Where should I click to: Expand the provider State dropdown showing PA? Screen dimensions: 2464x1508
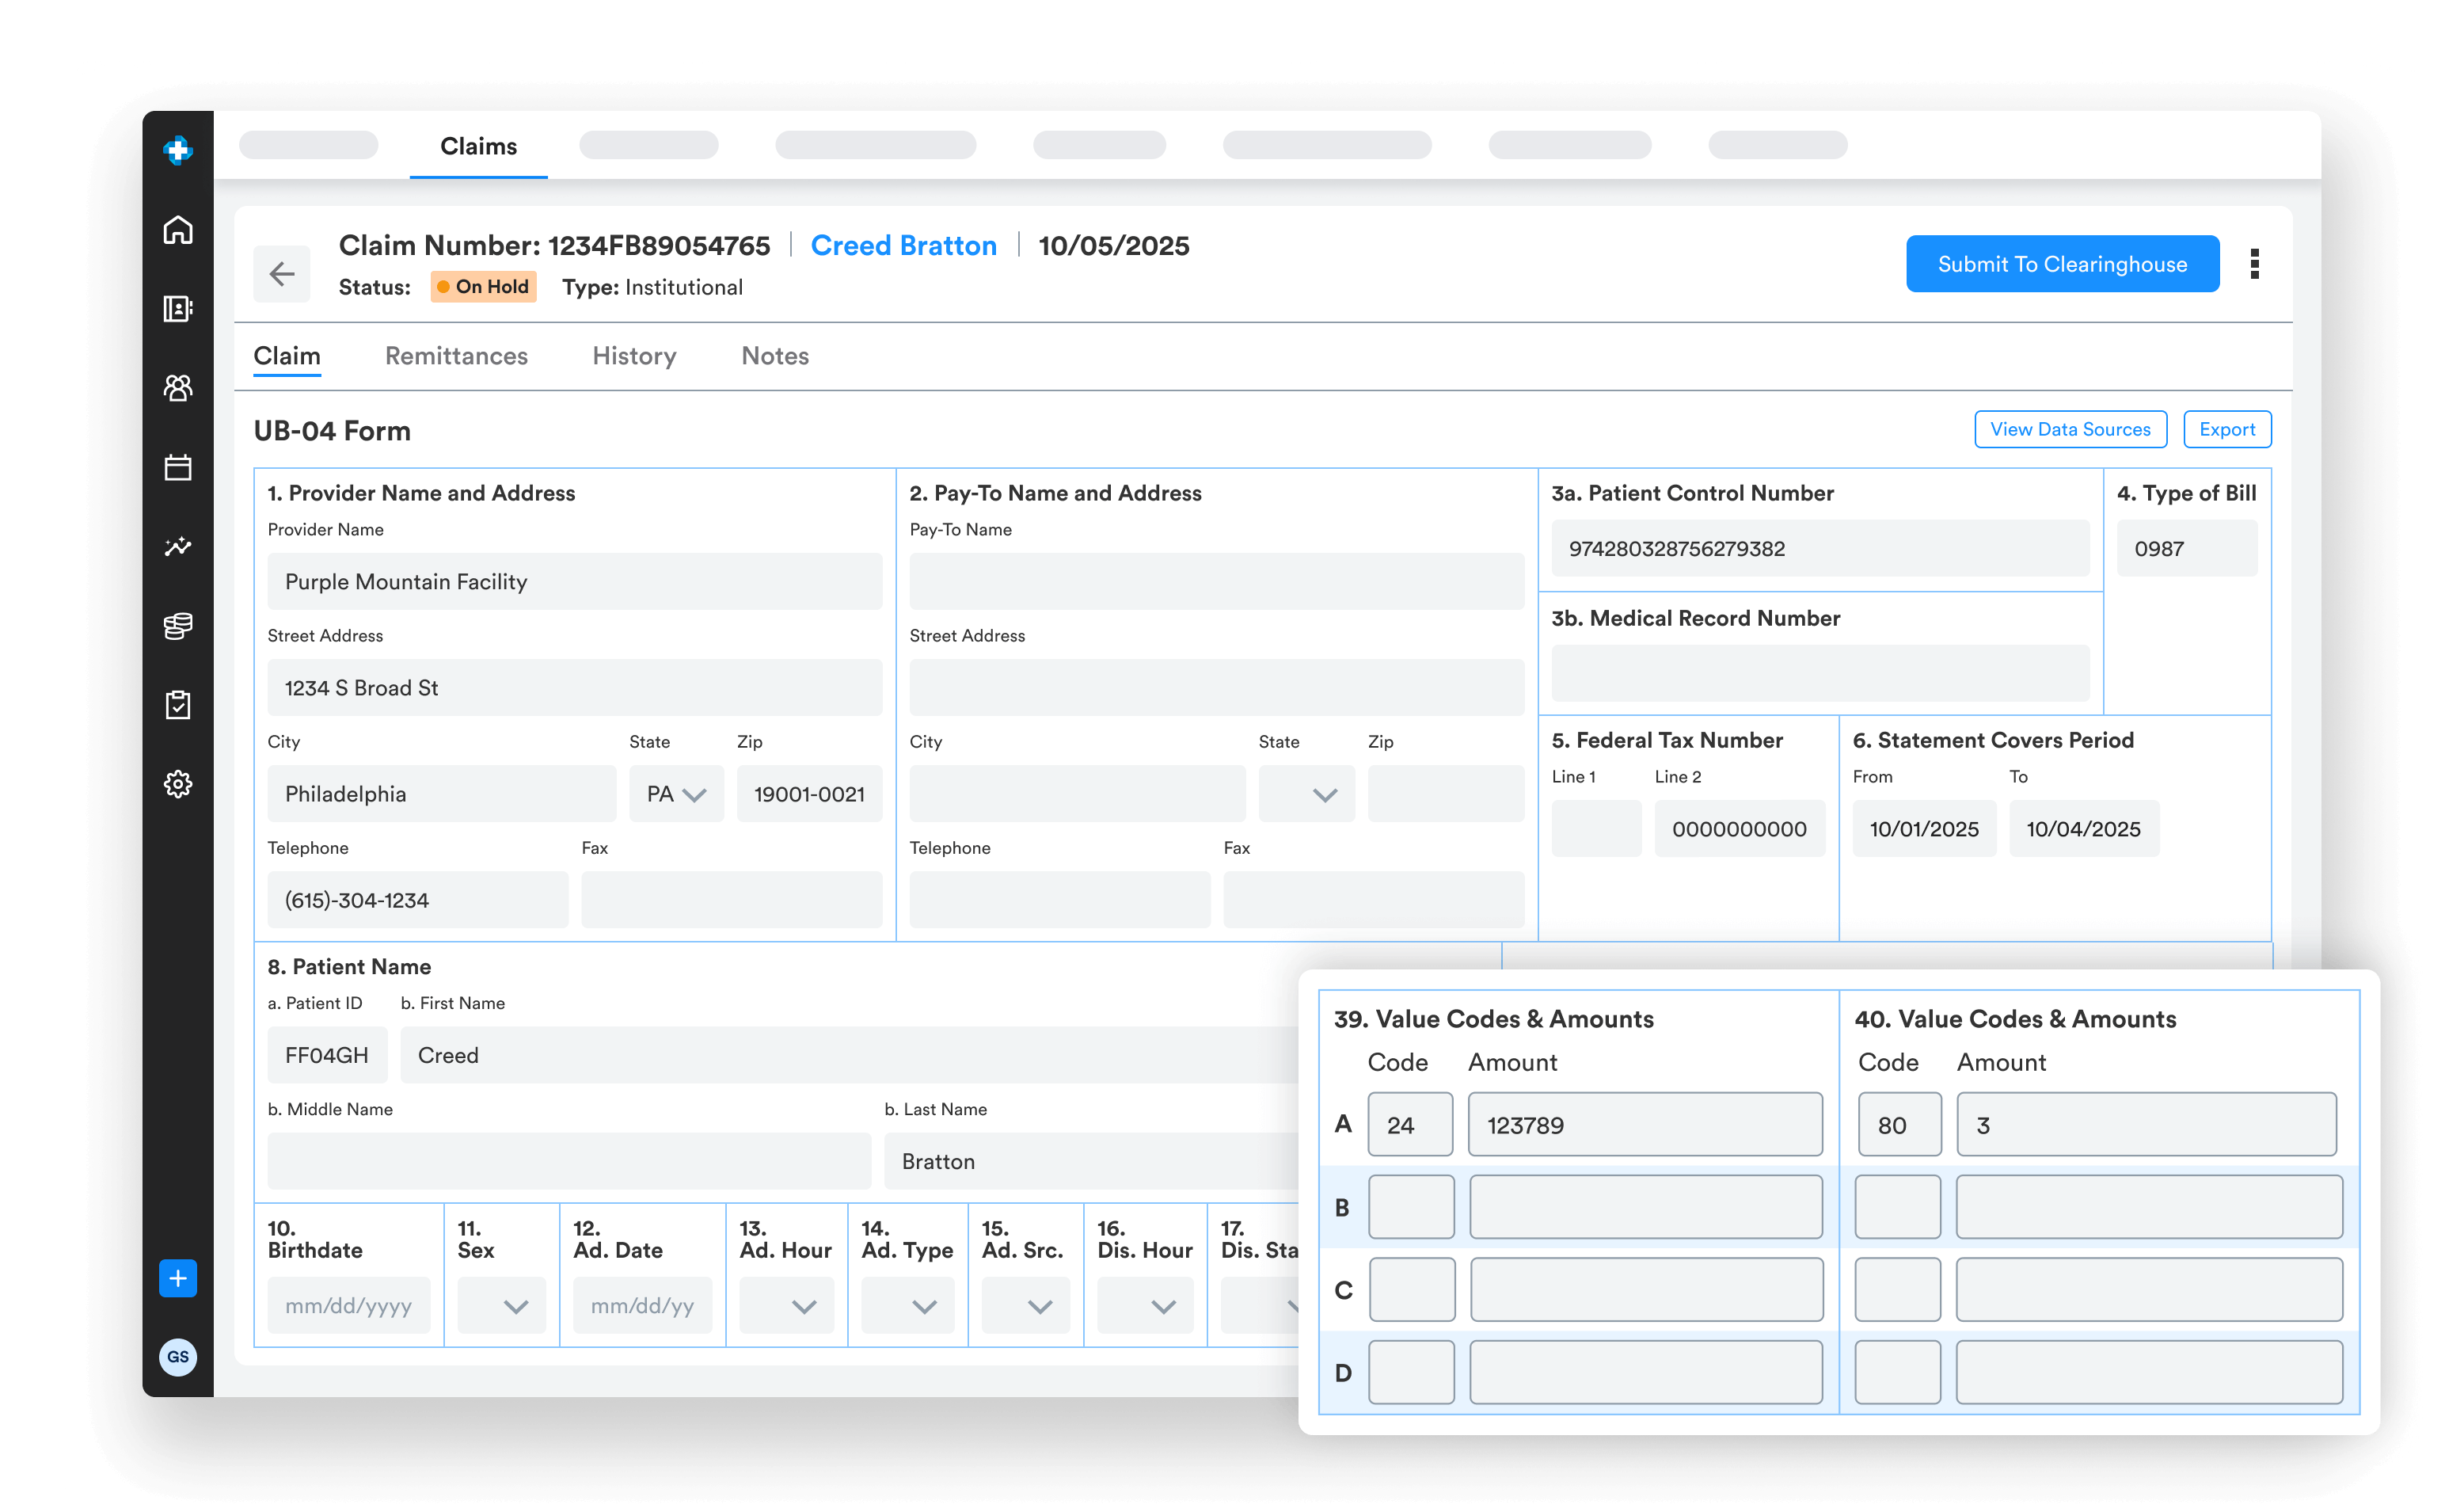[676, 794]
